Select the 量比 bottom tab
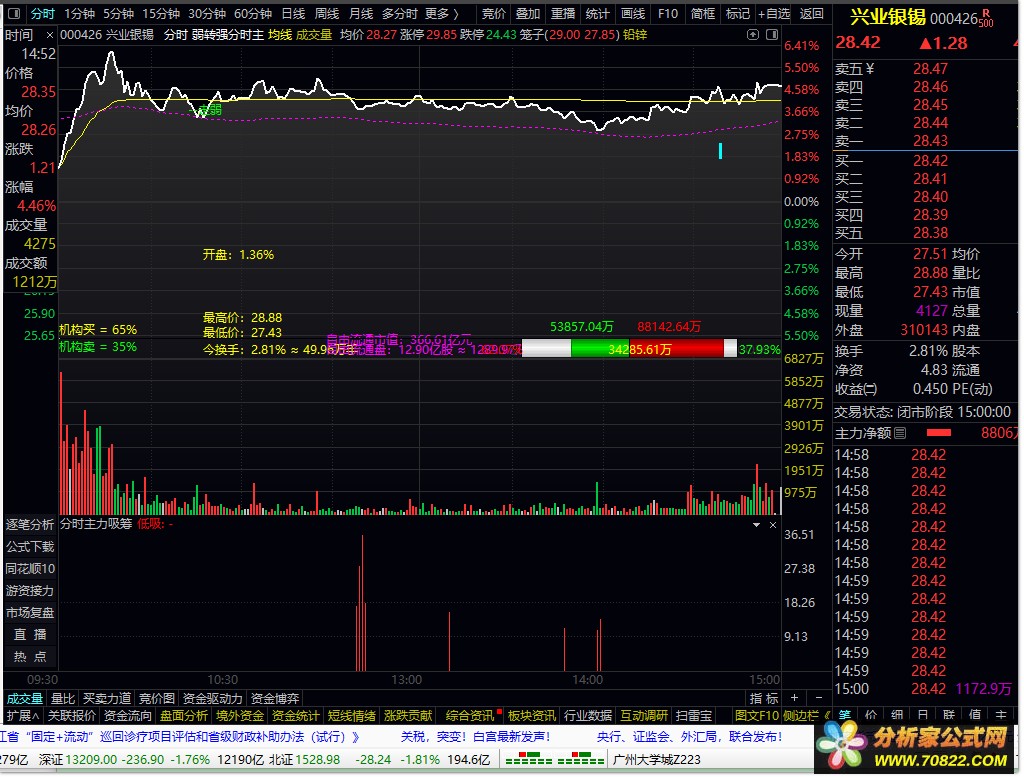Viewport: 1024px width, 777px height. (63, 699)
